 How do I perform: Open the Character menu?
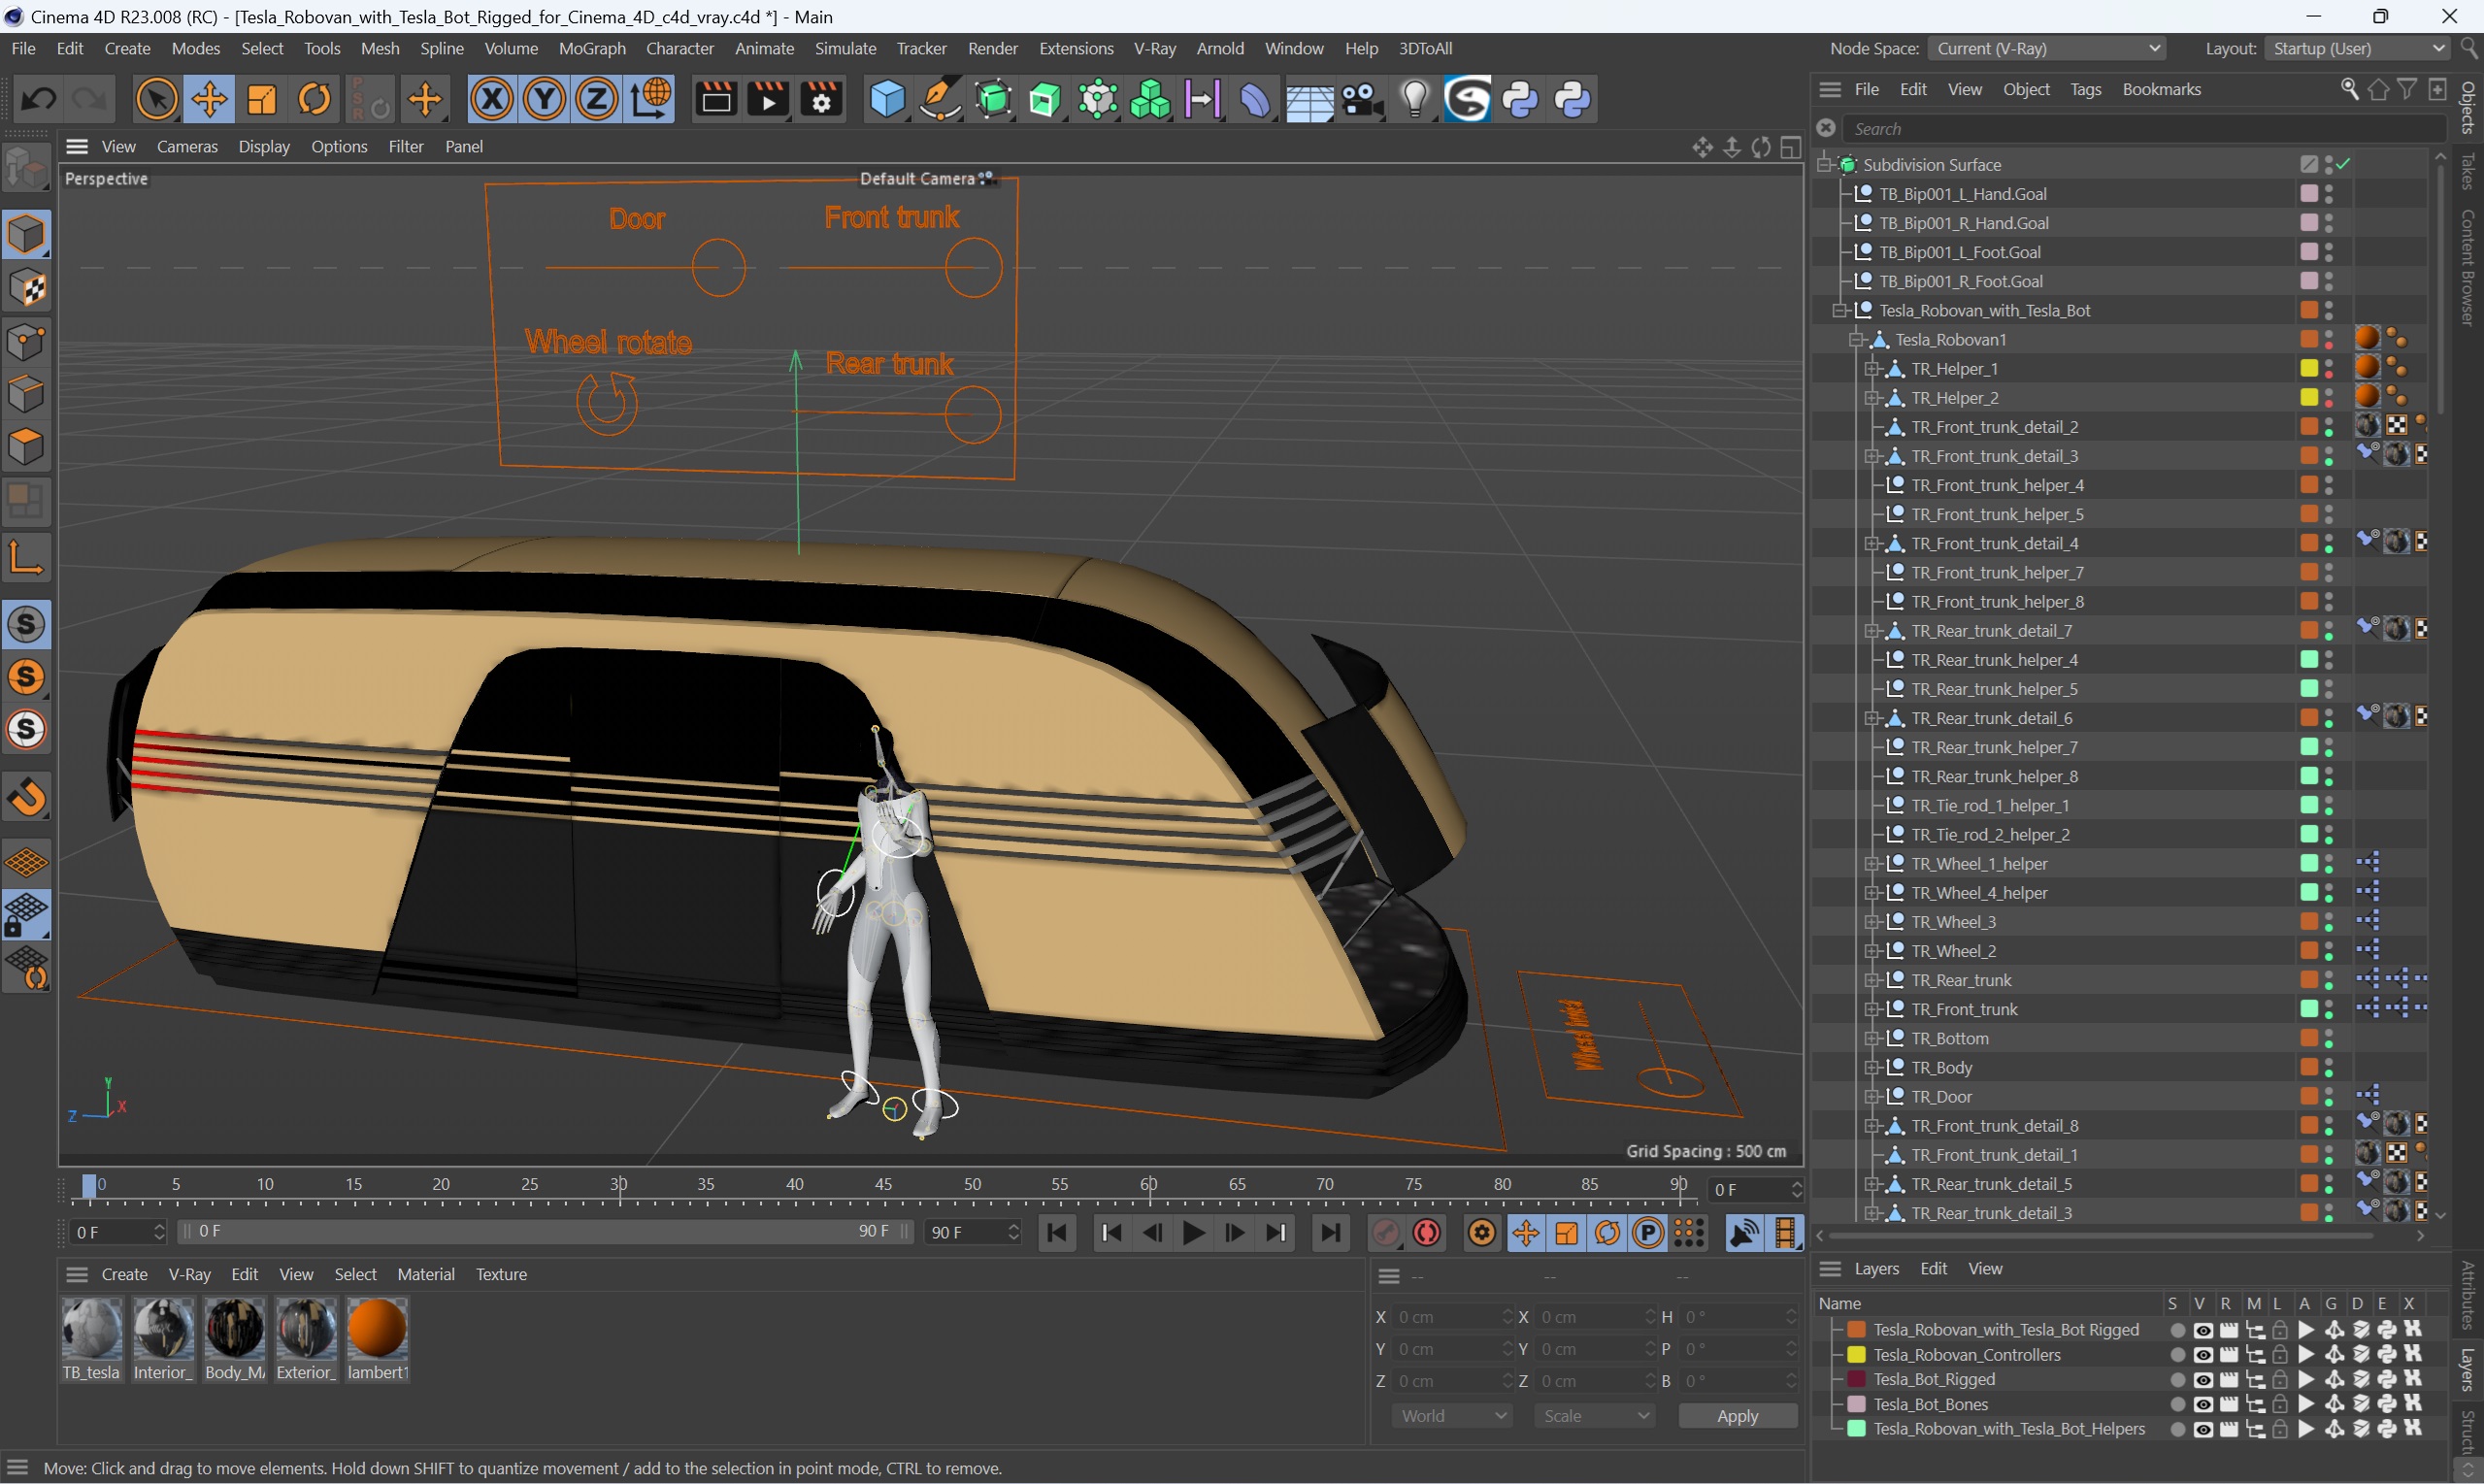680,48
